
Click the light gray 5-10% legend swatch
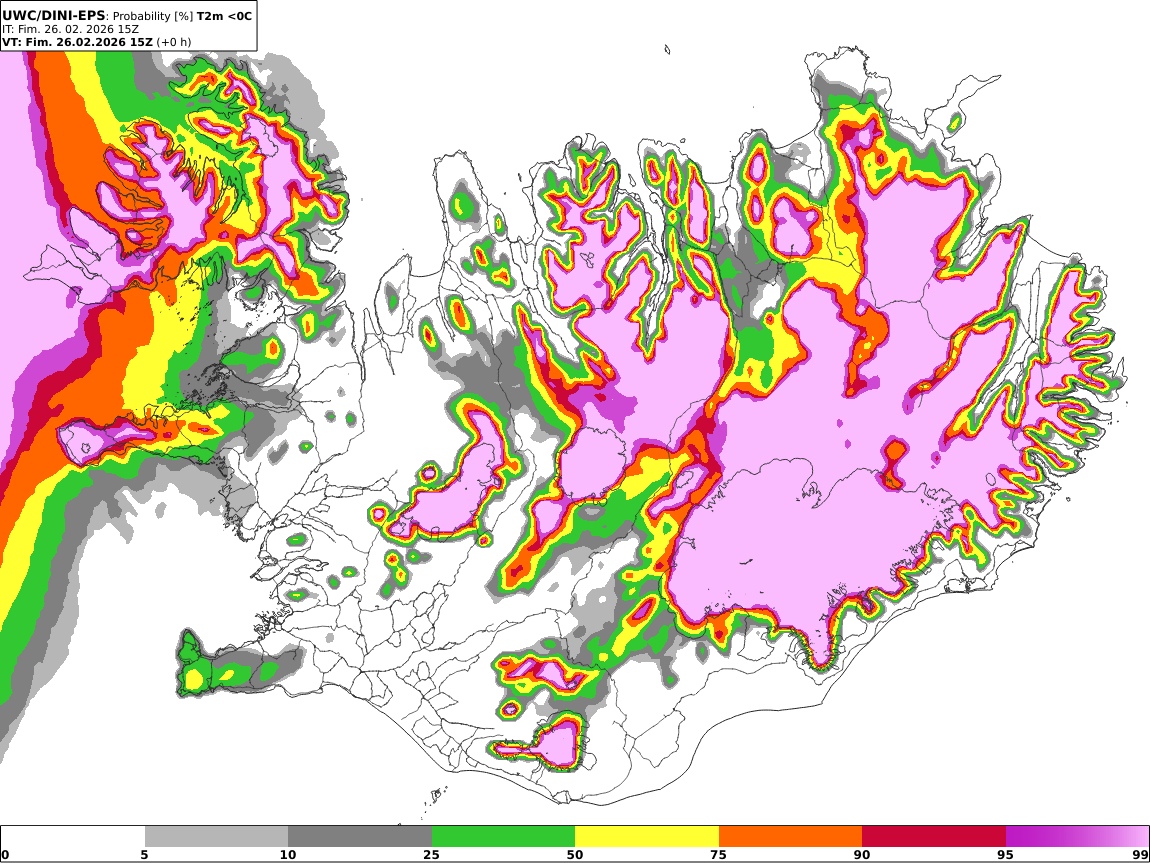click(216, 836)
